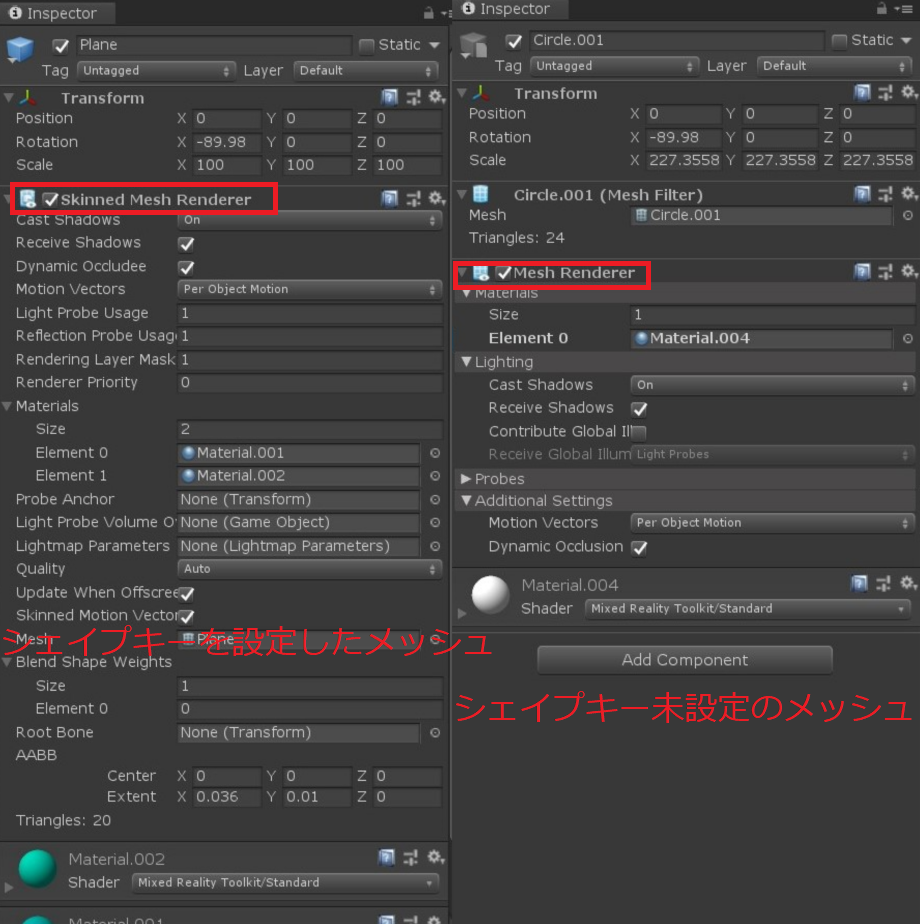Open Layer dropdown for Plane
The width and height of the screenshot is (920, 924).
pos(365,71)
